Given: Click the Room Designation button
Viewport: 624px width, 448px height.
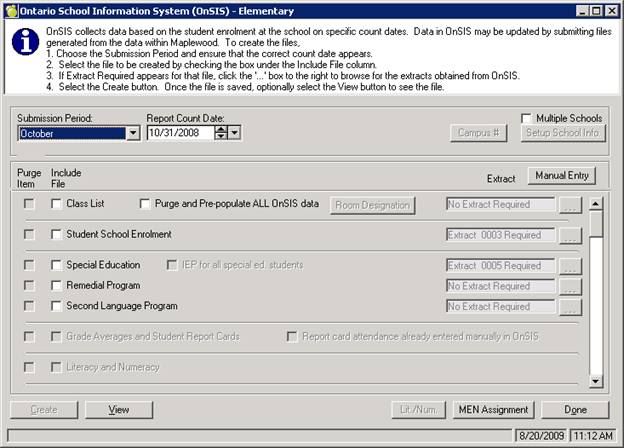Looking at the screenshot, I should coord(372,205).
